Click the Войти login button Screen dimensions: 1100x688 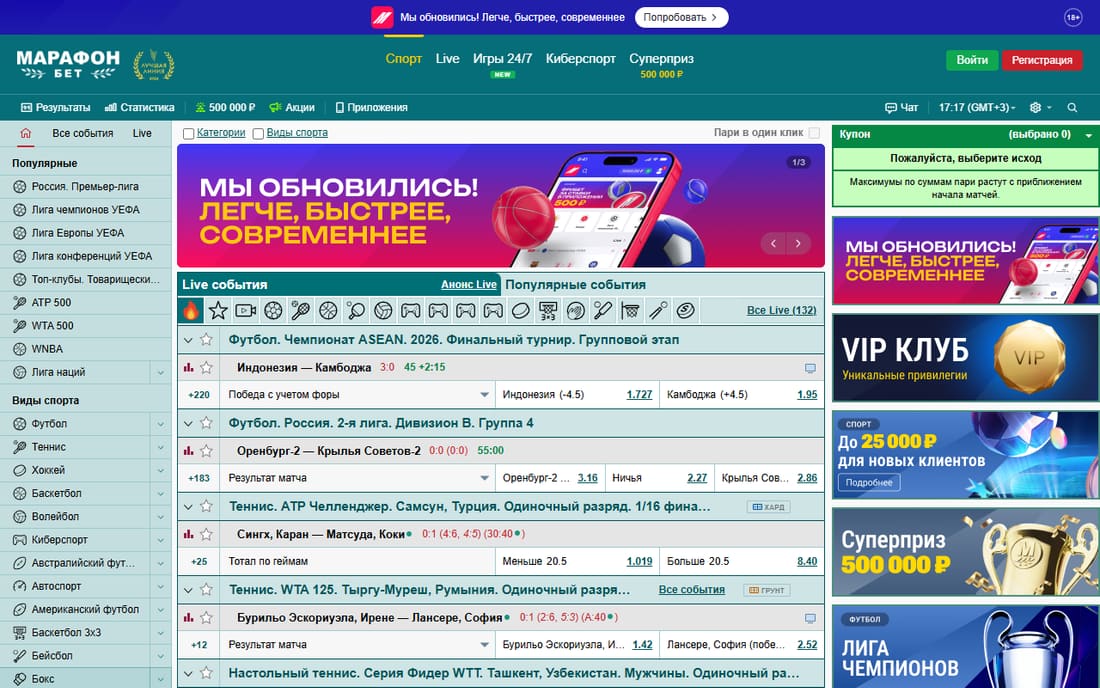(972, 60)
